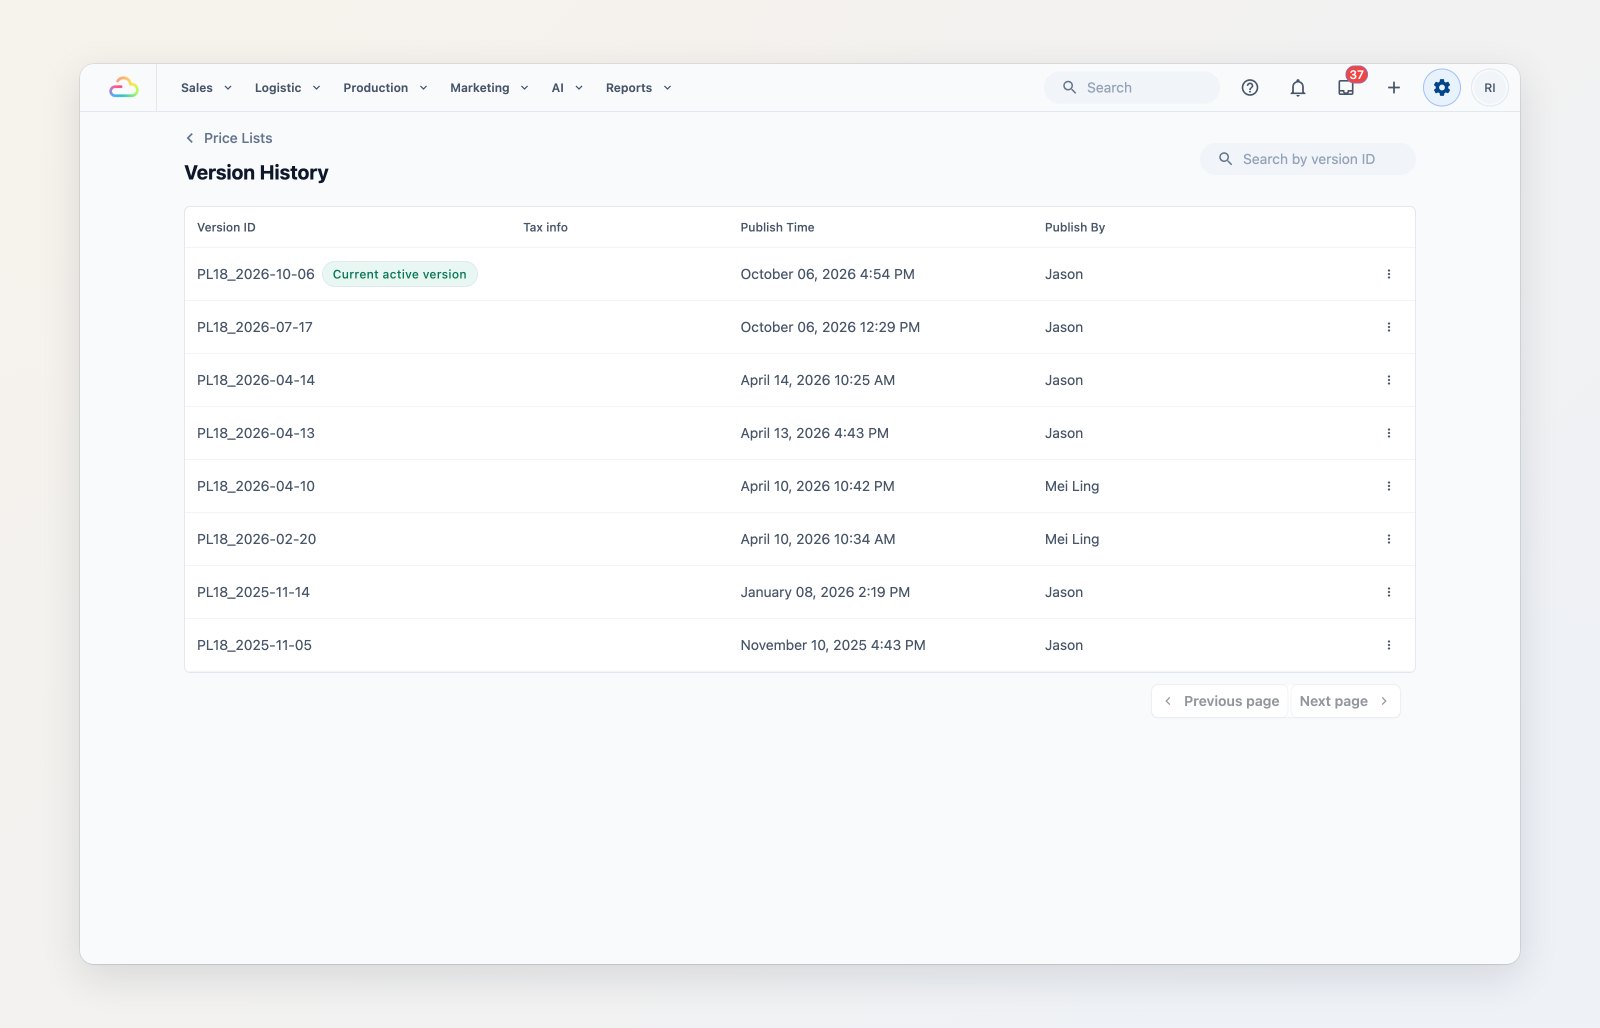
Task: Open row menu for PL18_2026-02-20
Action: 1389,539
